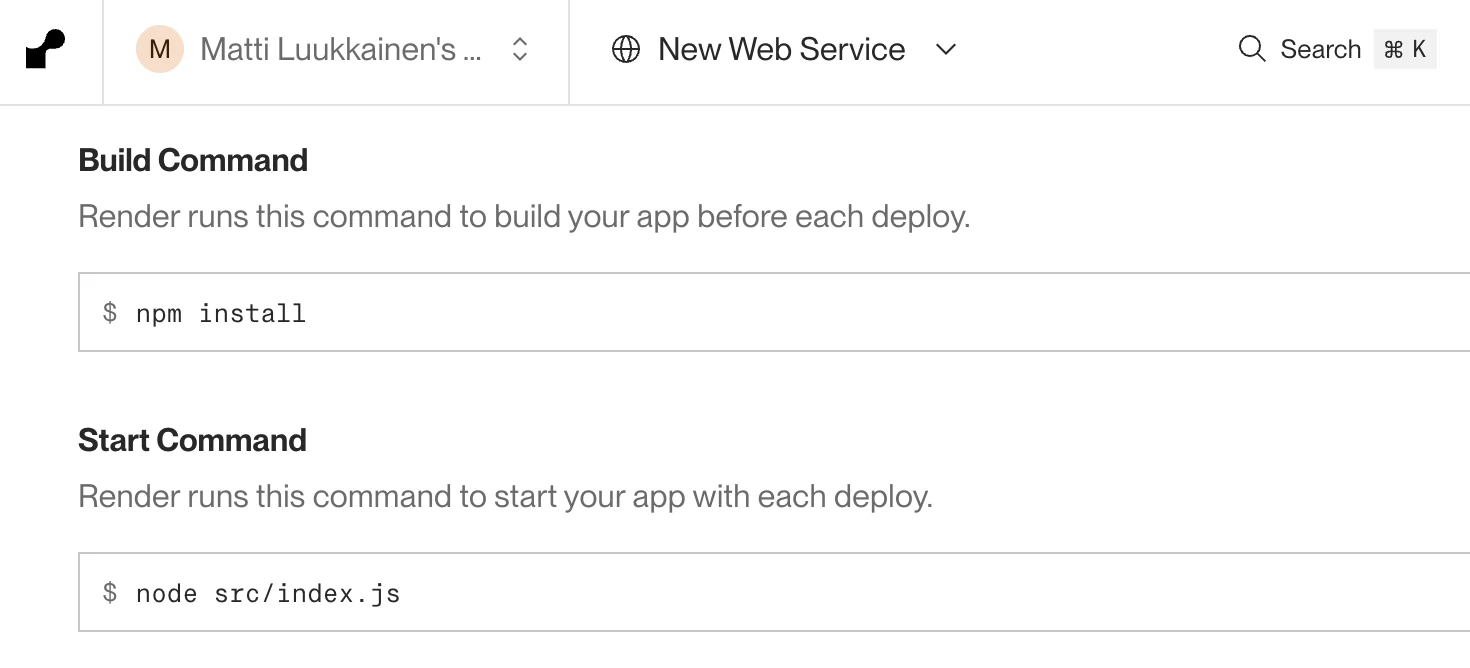Focus the Start Command field with node src/index.js
Screen dimensions: 1470x668
pyautogui.click(x=774, y=592)
